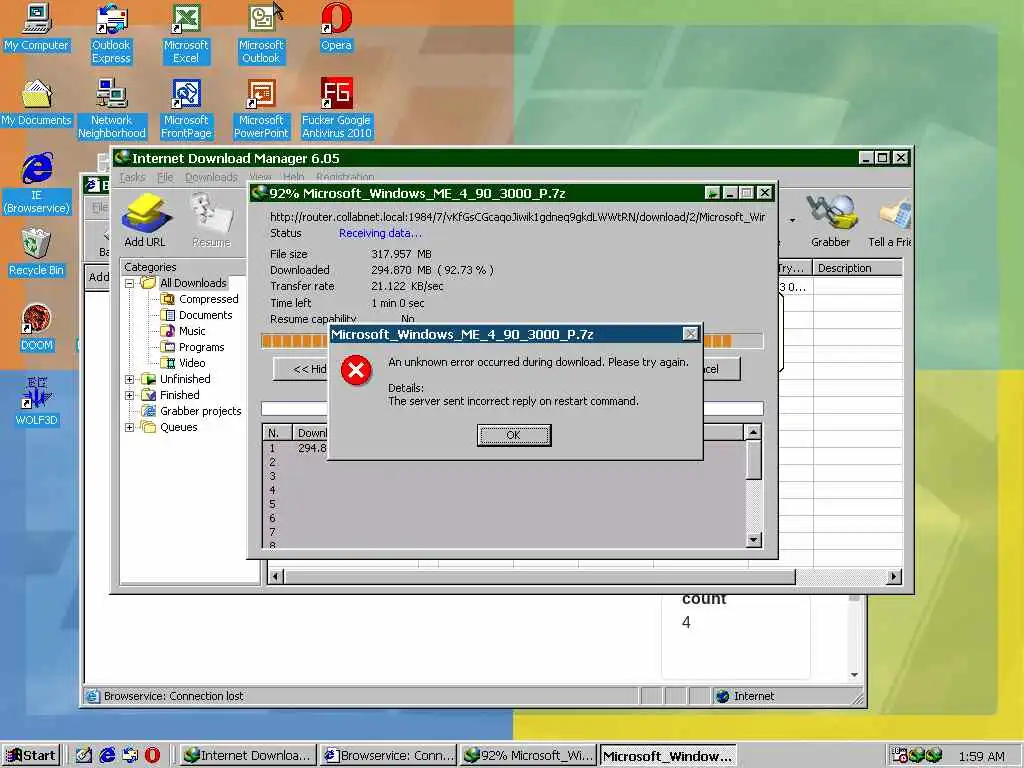Click browser window scroll down arrow
Screen dimensions: 1024x768
(x=854, y=675)
